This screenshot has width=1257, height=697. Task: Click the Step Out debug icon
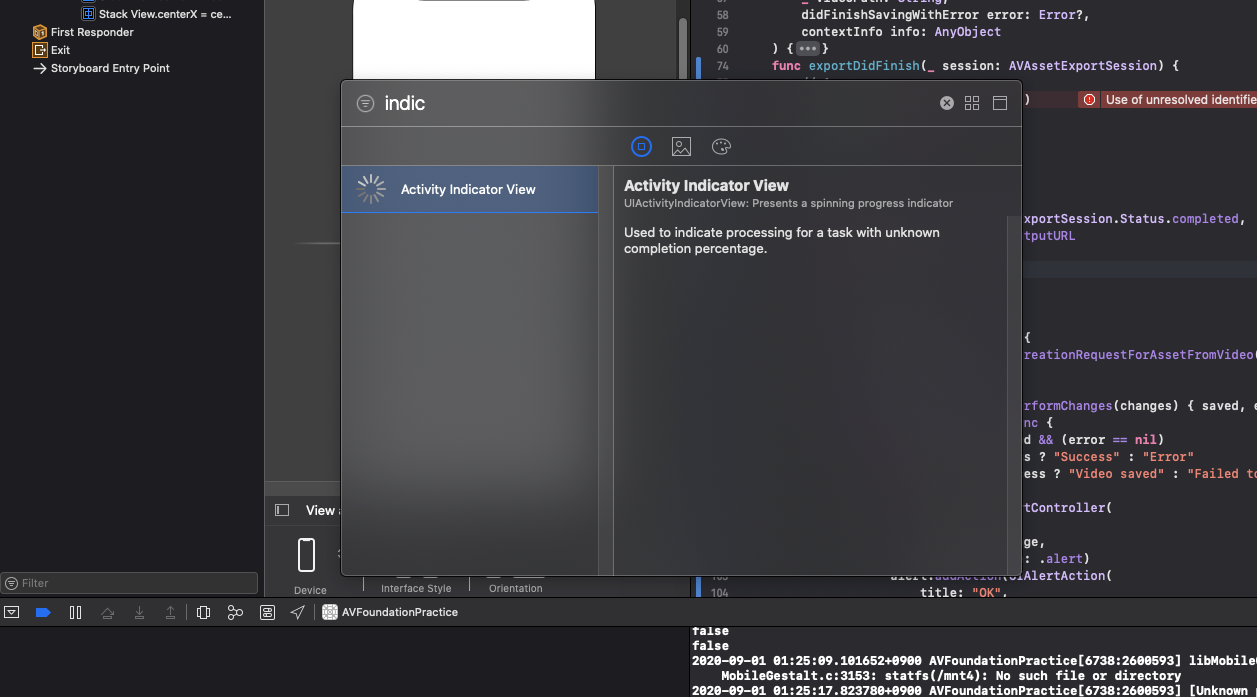click(171, 612)
